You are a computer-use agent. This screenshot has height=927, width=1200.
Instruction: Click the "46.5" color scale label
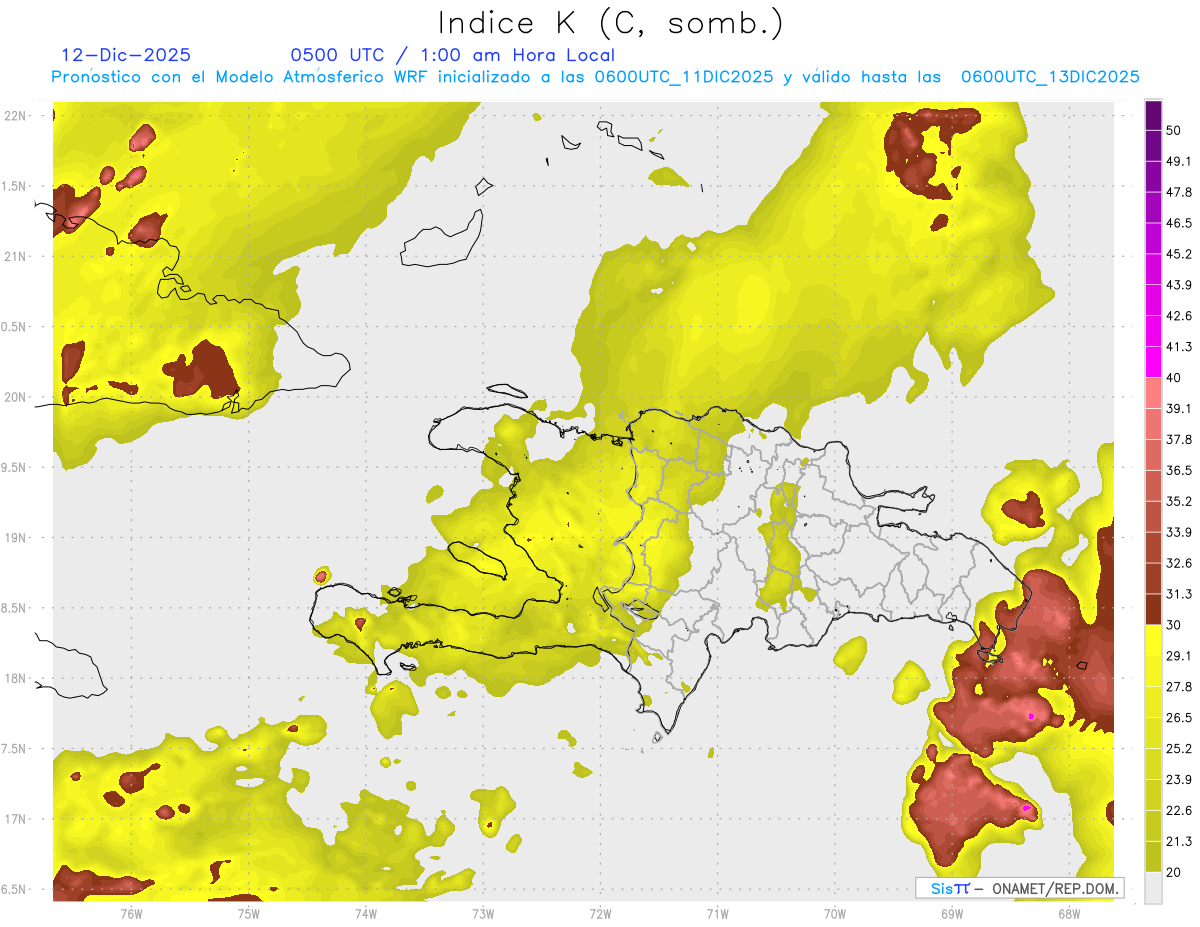tap(1179, 223)
